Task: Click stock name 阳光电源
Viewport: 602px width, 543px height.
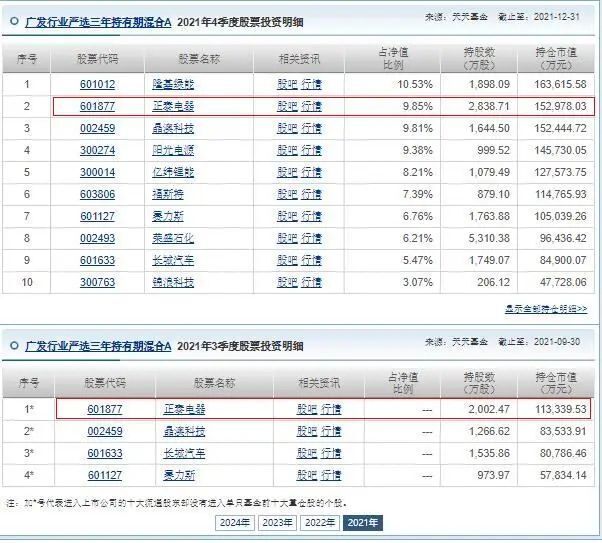Action: click(x=173, y=150)
